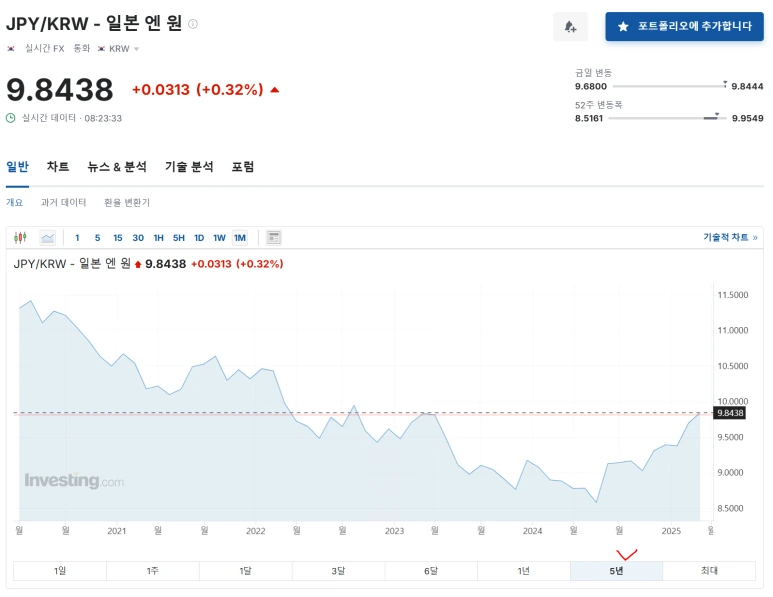Click the 52-week range slider bar
Viewport: 773px width, 597px height.
tap(667, 118)
